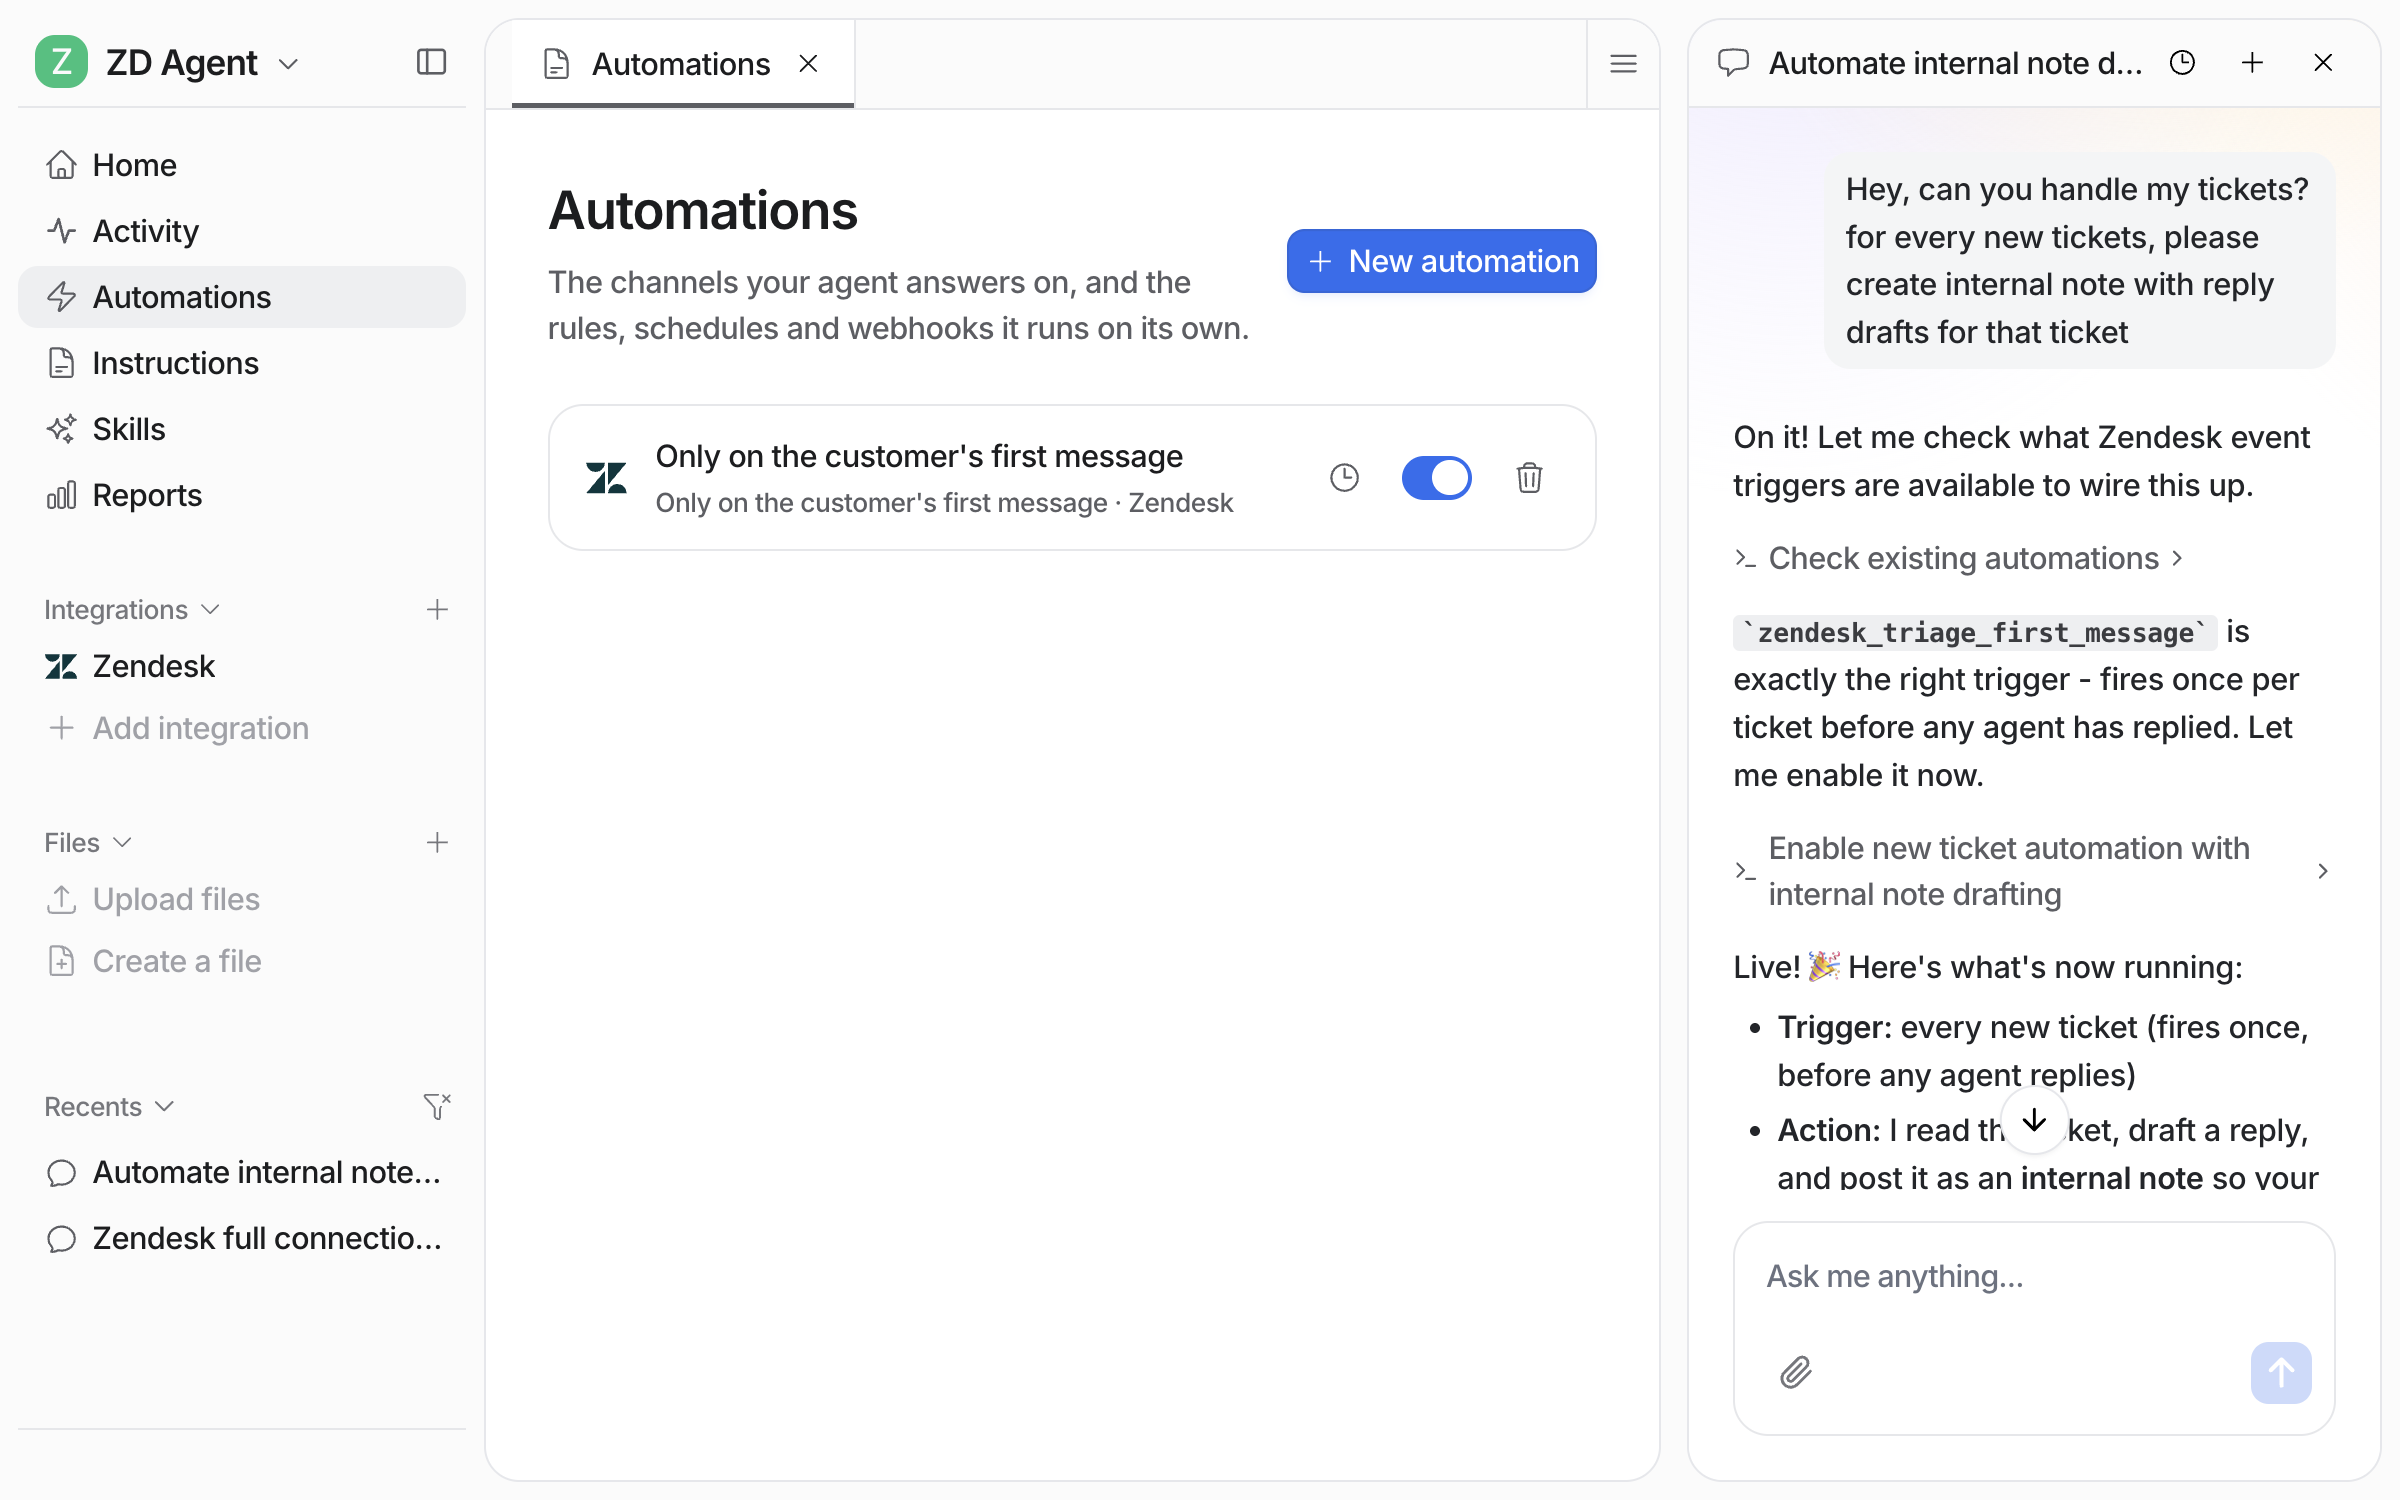Delete the automation with the trash icon
The image size is (2400, 1500).
click(1529, 478)
